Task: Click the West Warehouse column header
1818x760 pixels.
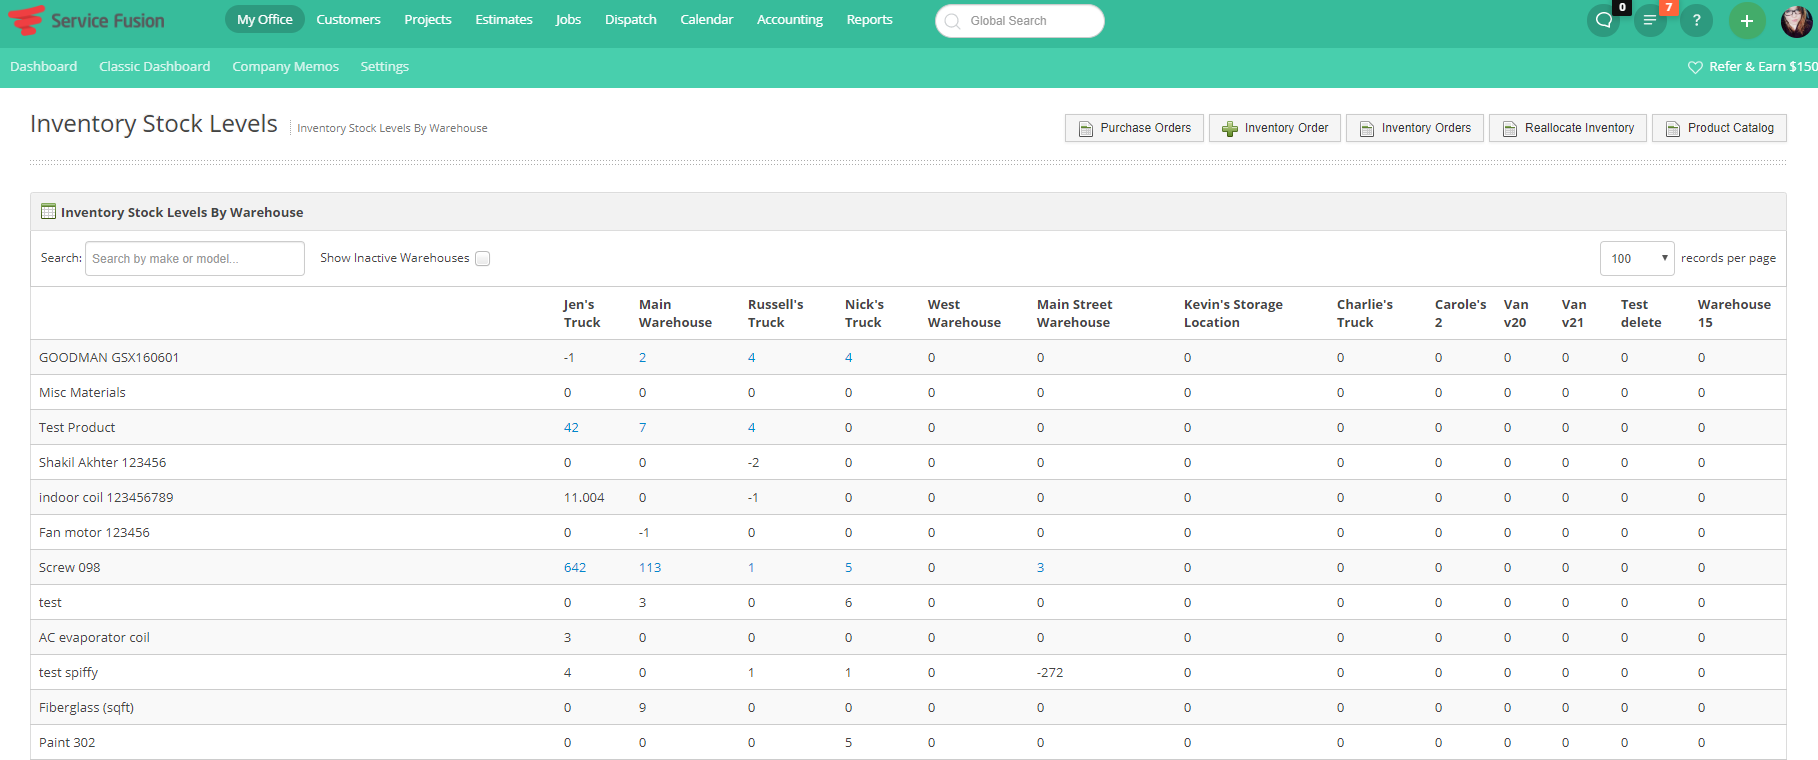Action: tap(964, 313)
